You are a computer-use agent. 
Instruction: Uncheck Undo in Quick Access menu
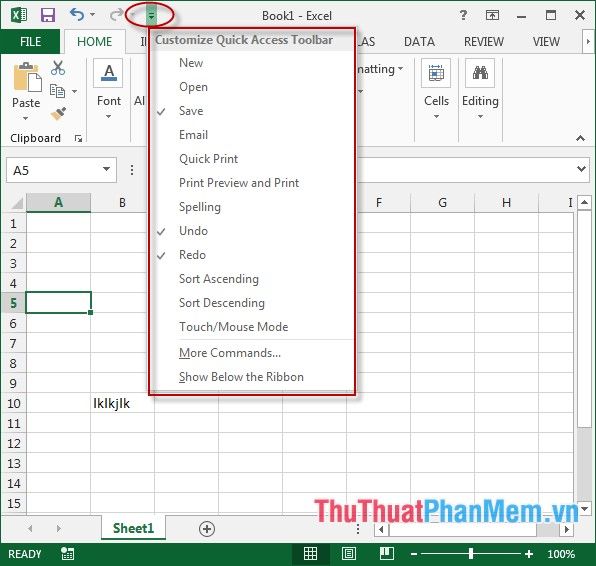point(252,231)
